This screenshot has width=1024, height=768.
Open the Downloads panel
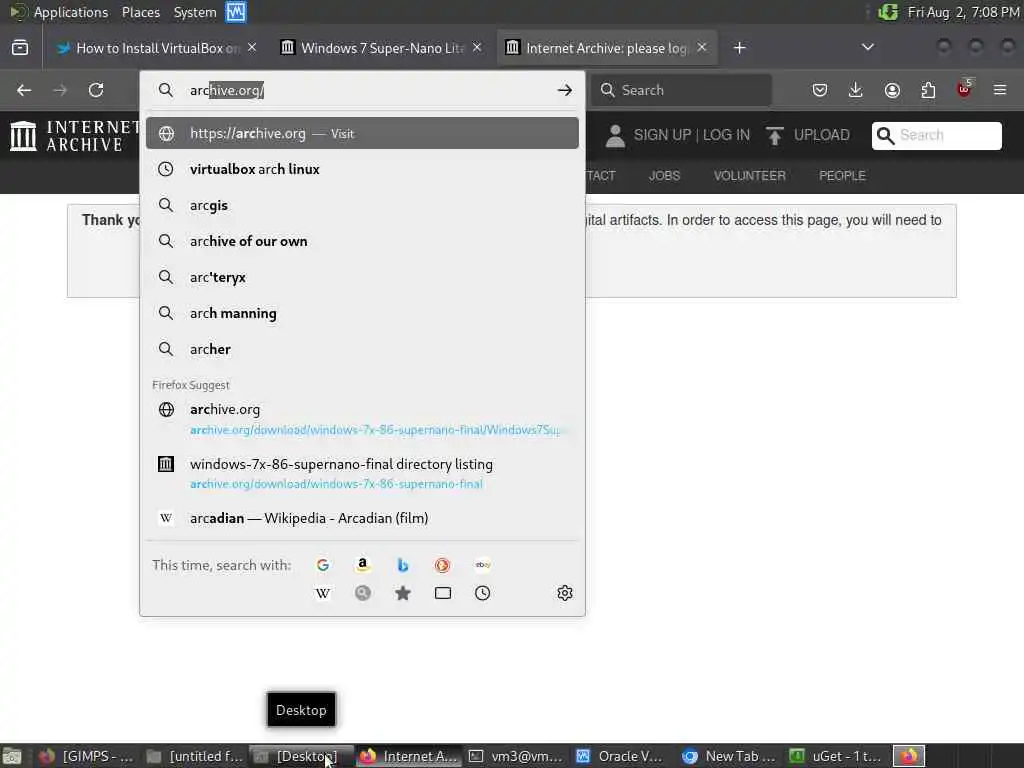856,90
